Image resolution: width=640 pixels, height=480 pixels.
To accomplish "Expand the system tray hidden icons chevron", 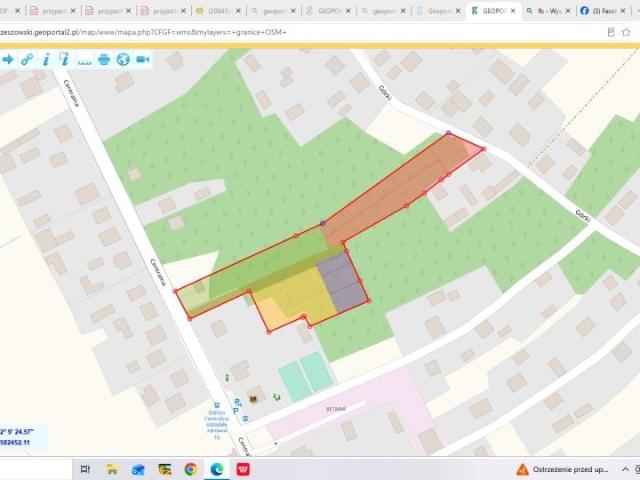I will click(x=625, y=469).
